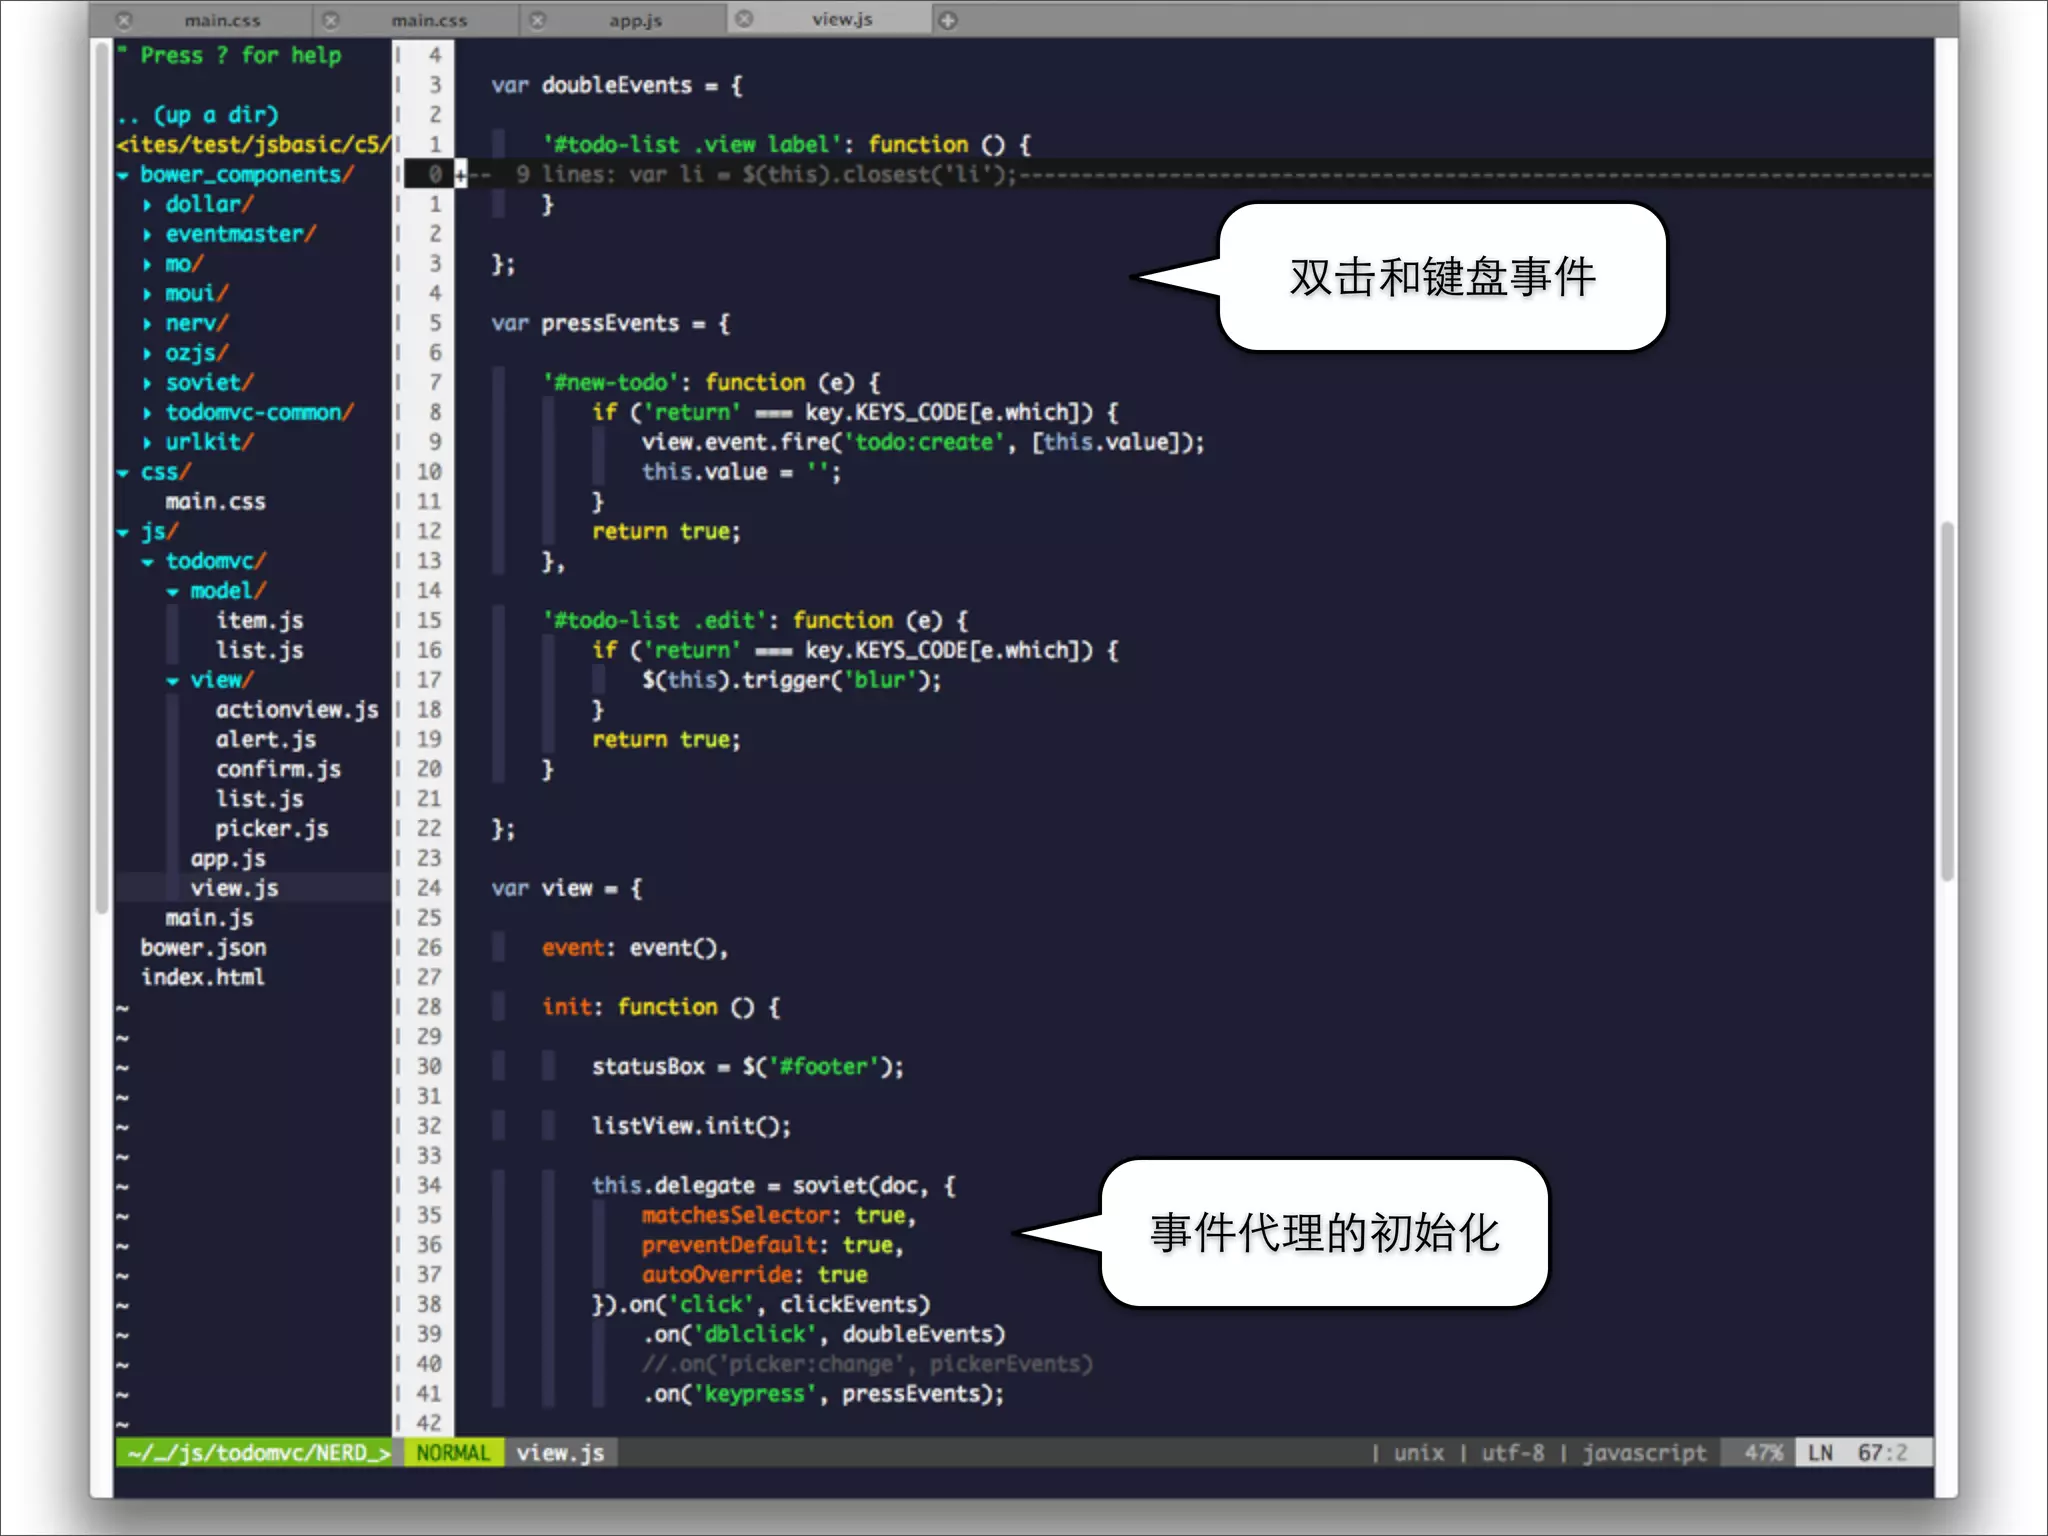Place cursor on 'var view = {' line

pyautogui.click(x=566, y=888)
